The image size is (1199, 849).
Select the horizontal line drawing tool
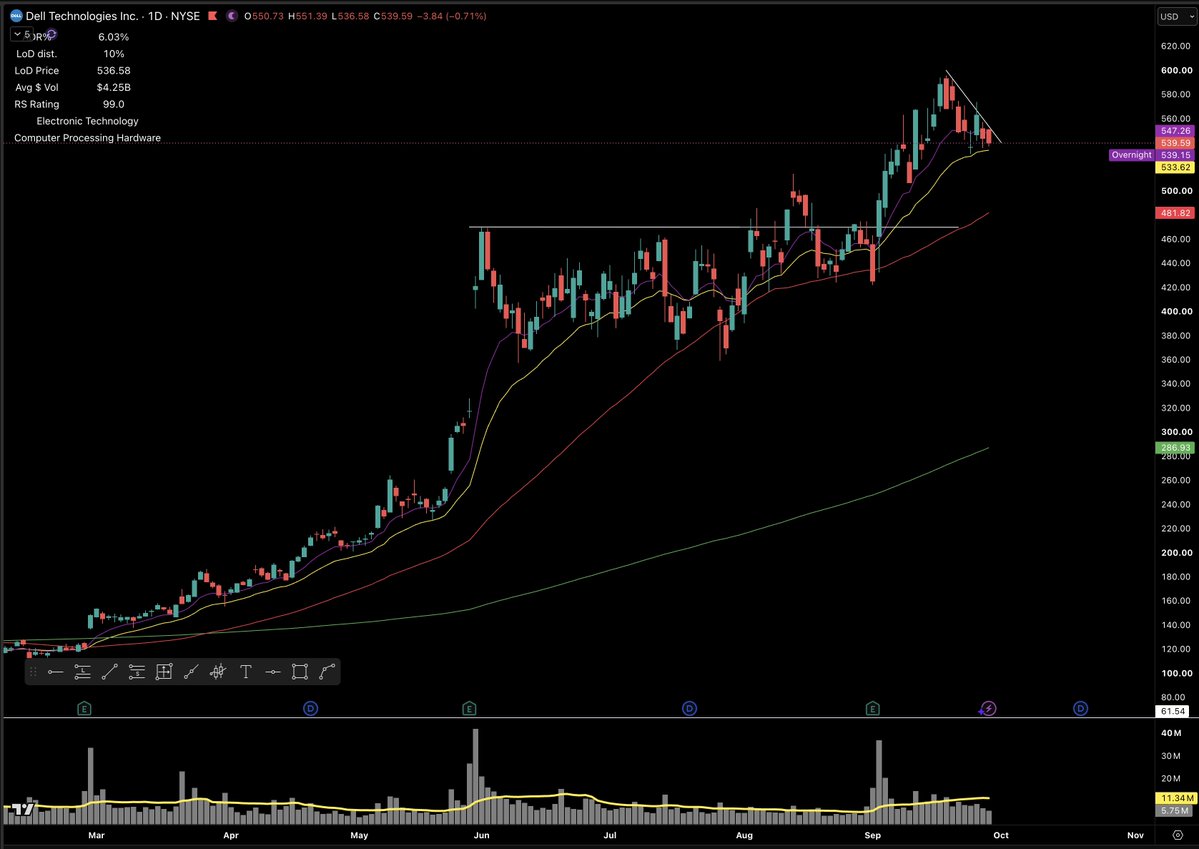[x=273, y=672]
